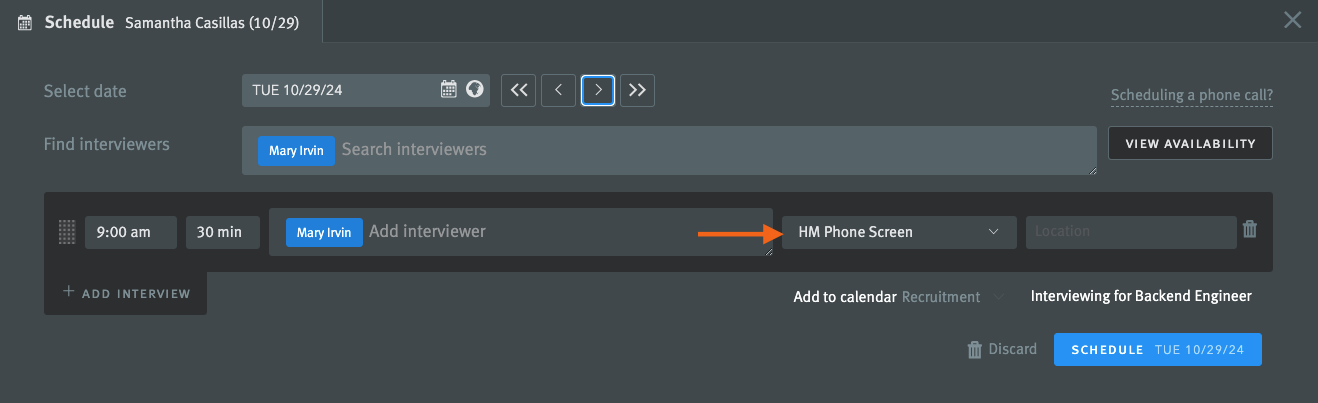Image resolution: width=1318 pixels, height=403 pixels.
Task: Jump forward a week with double-right arrows
Action: [x=637, y=90]
